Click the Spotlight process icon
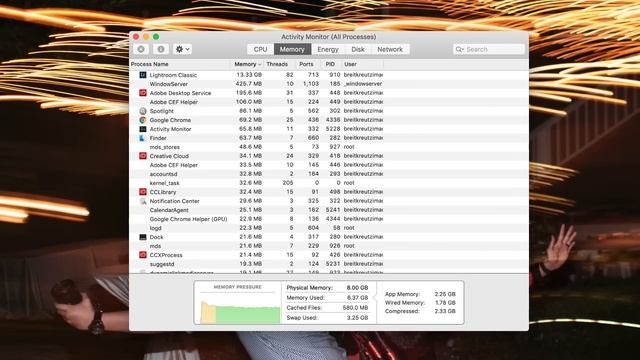Viewport: 640px width, 360px height. coord(142,111)
